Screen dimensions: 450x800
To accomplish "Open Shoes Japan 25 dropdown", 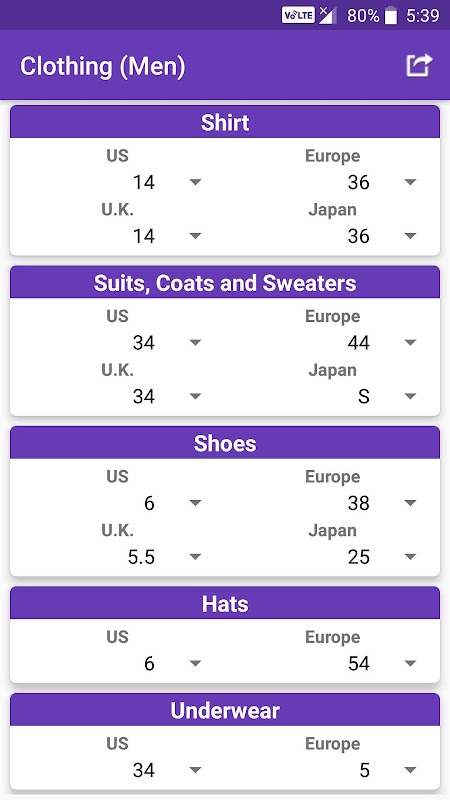I will (x=332, y=557).
